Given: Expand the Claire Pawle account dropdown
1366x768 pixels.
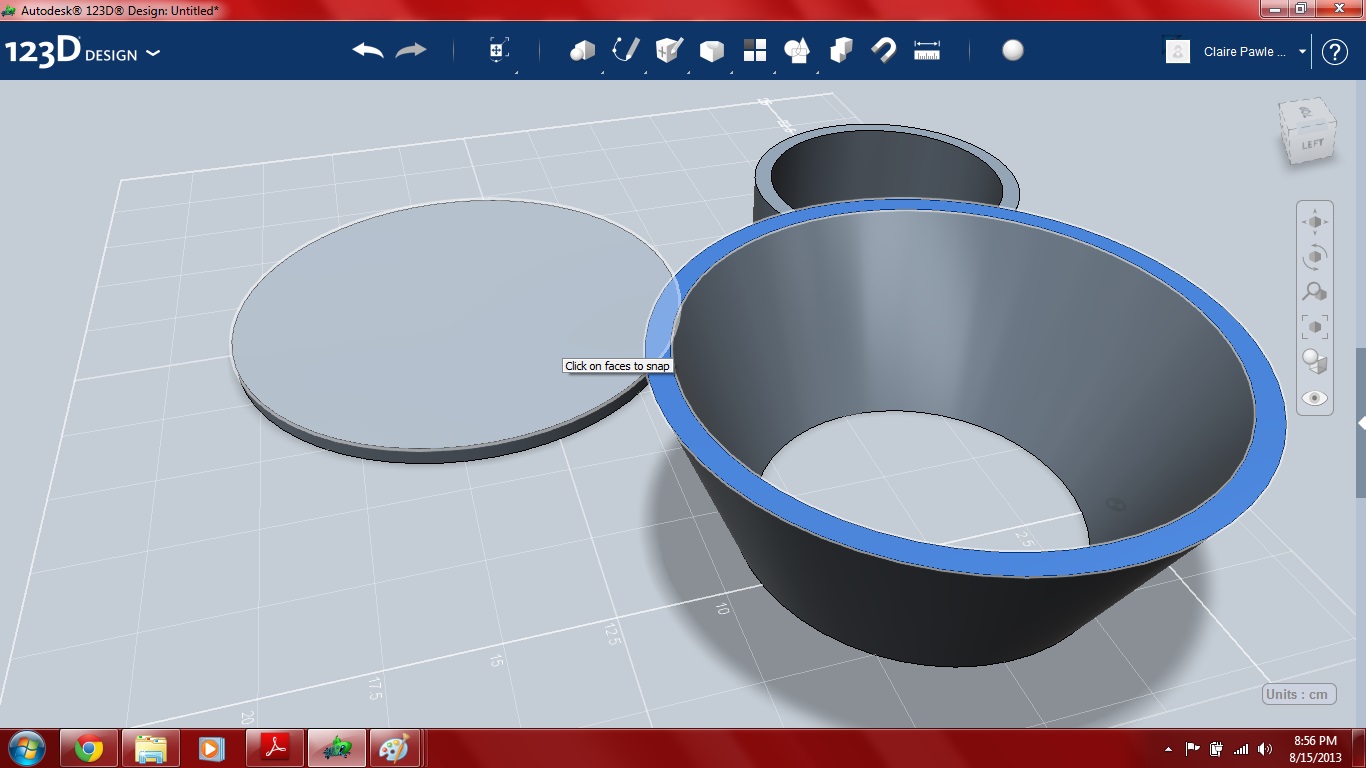Looking at the screenshot, I should pos(1303,52).
